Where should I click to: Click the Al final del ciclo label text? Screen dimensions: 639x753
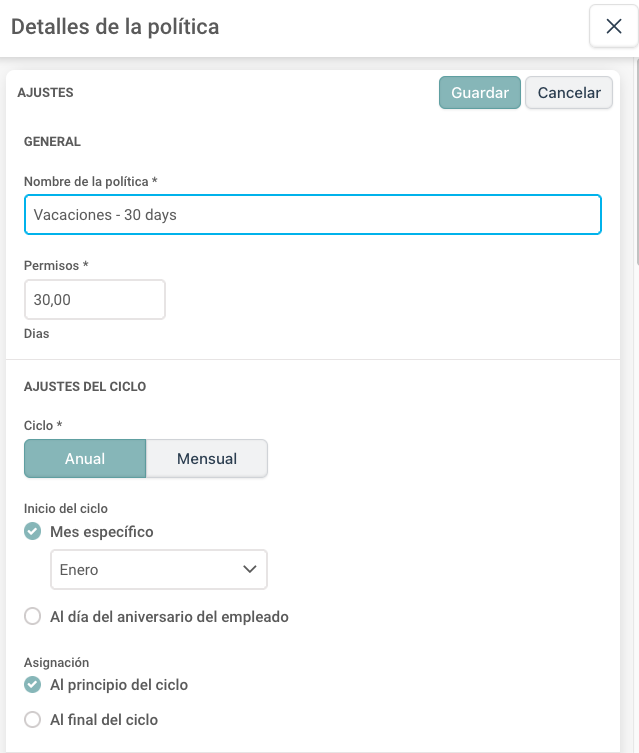pyautogui.click(x=104, y=720)
